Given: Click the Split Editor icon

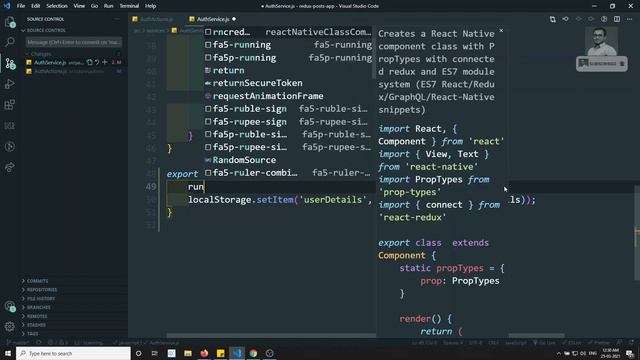Looking at the screenshot, I should tap(617, 19).
